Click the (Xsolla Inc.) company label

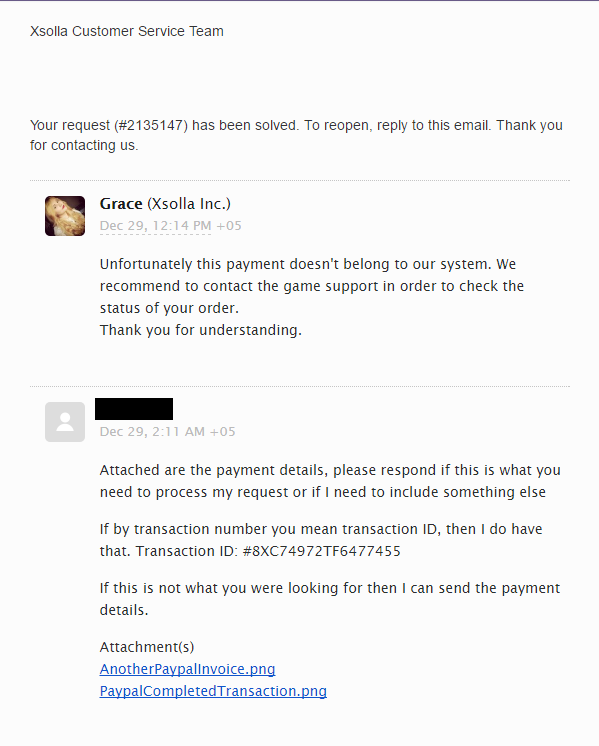pos(189,204)
